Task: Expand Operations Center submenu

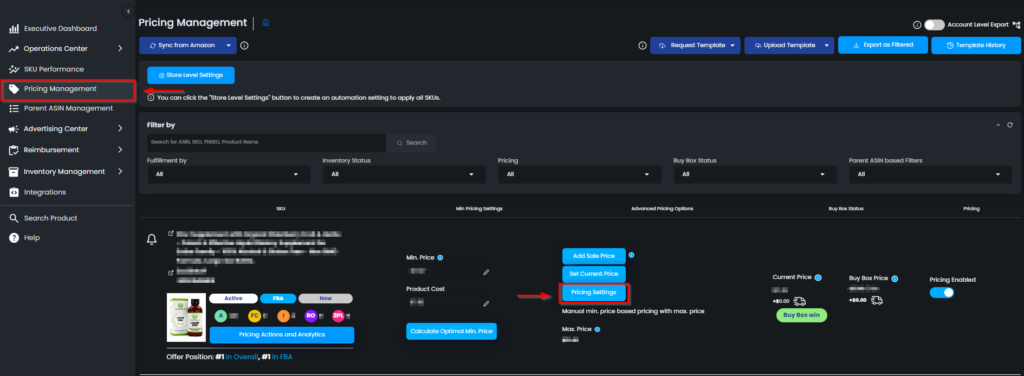Action: click(x=120, y=48)
